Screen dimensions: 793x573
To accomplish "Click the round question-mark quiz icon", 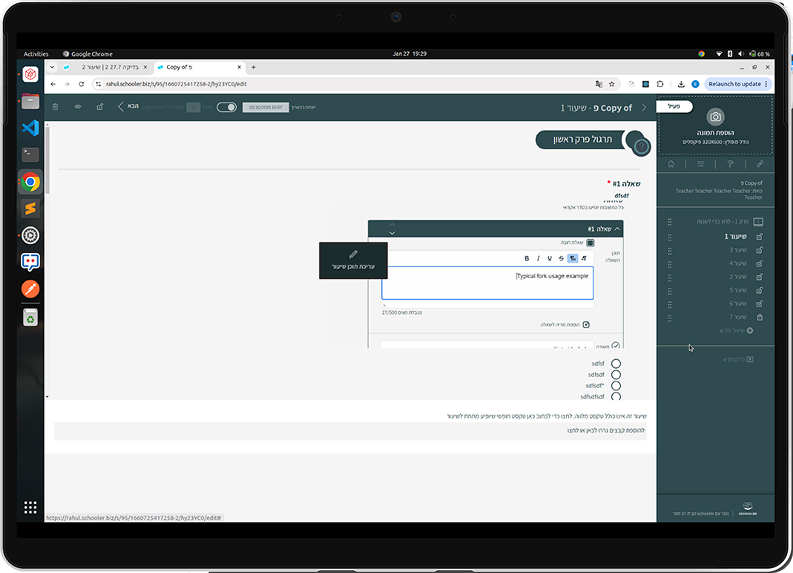I will click(641, 147).
